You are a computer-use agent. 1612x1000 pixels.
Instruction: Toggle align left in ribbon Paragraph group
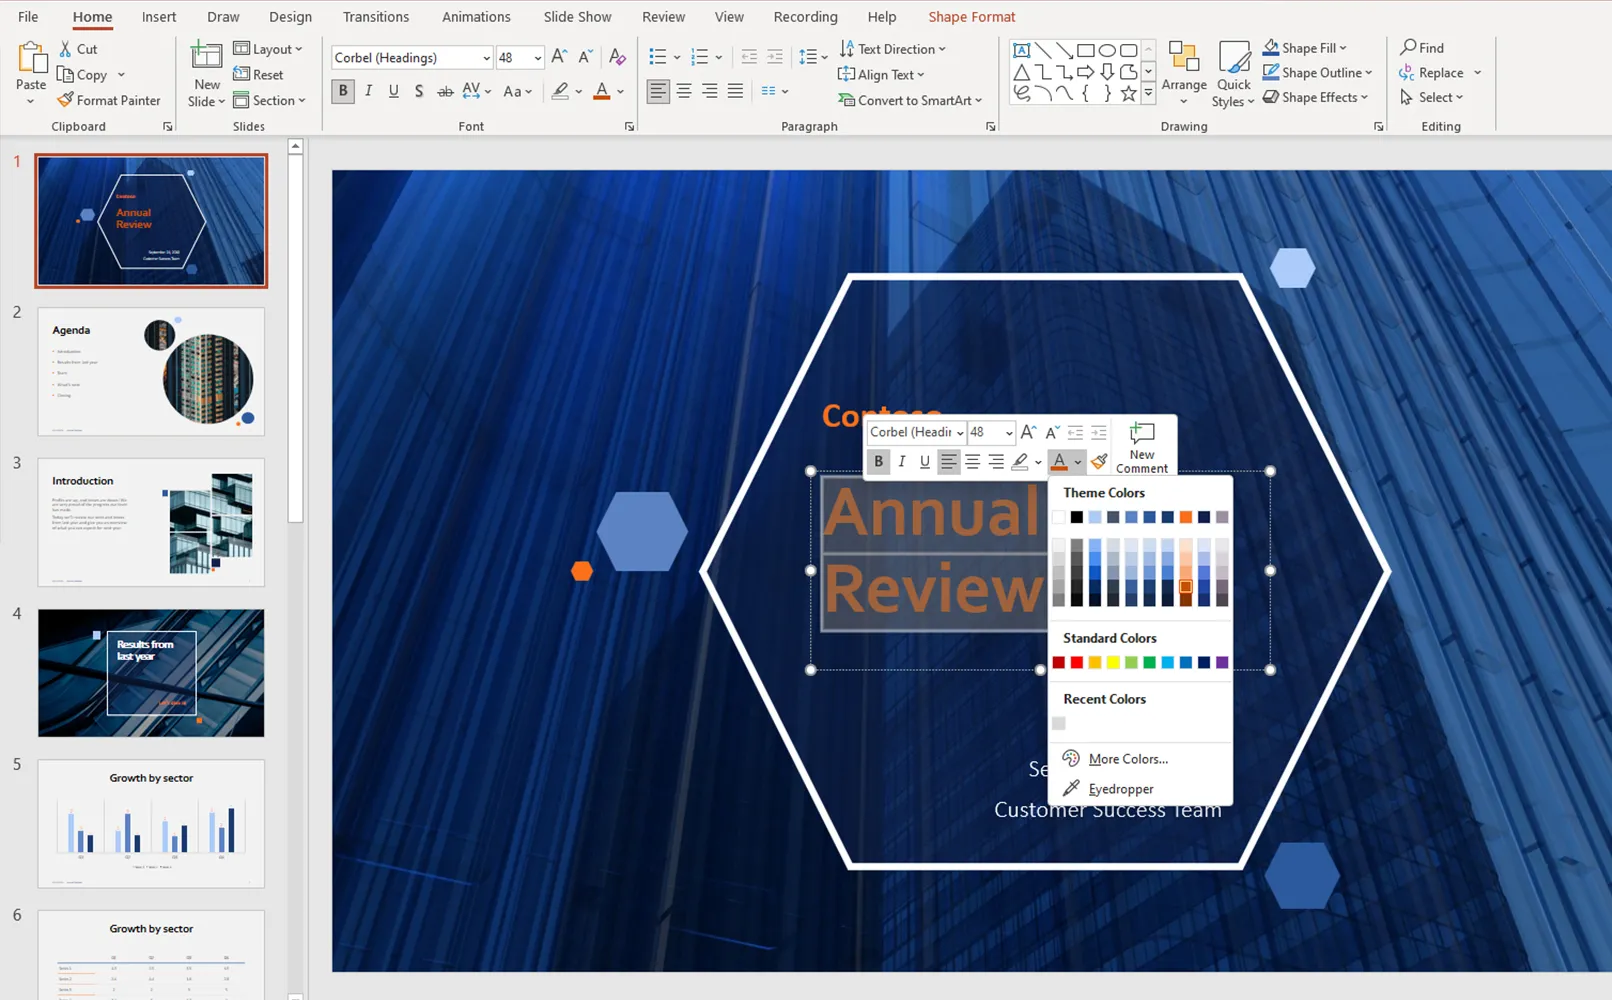tap(658, 91)
